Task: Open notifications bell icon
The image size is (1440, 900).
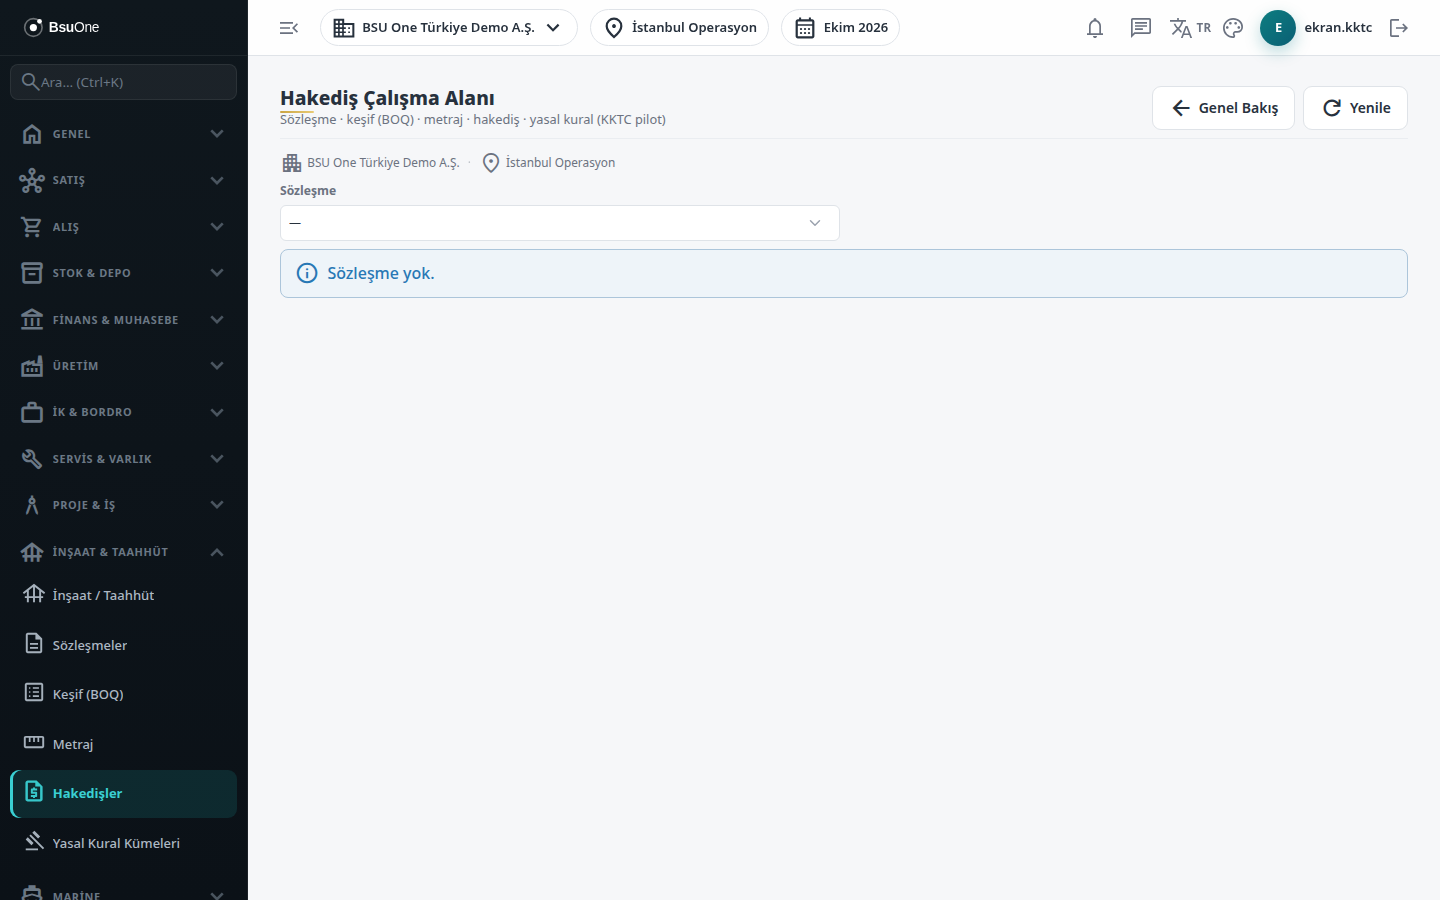Action: (1095, 28)
